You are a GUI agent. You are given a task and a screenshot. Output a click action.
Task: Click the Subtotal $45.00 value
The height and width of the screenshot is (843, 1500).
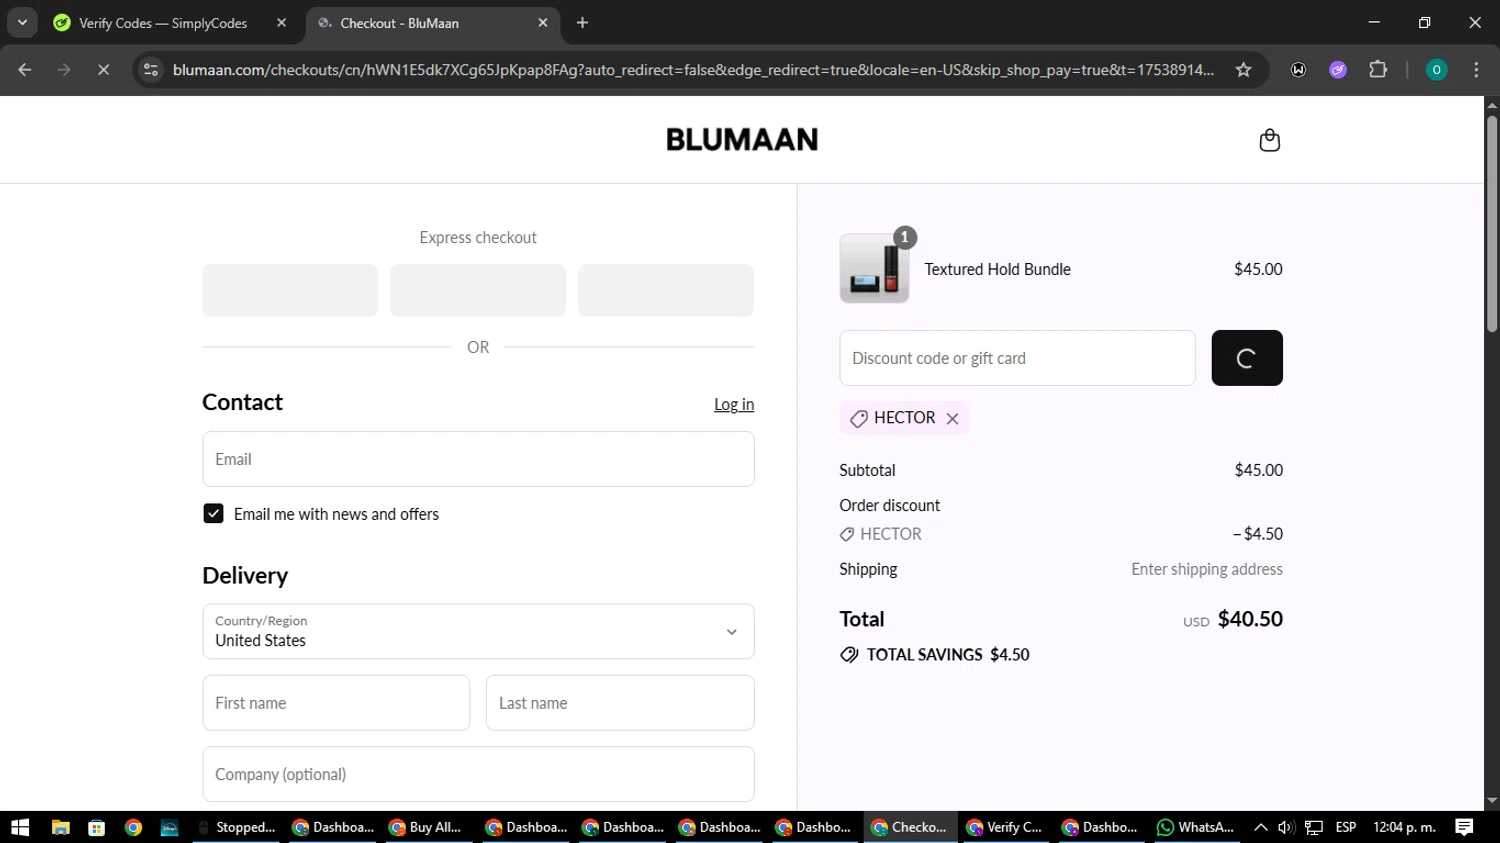tap(1258, 470)
